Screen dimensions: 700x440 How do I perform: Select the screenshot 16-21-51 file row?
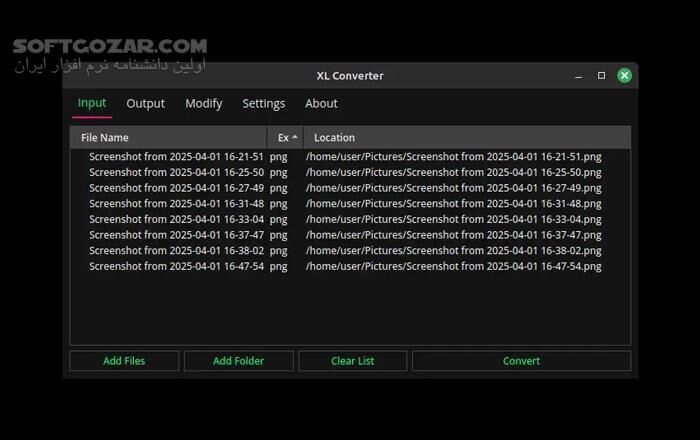(176, 157)
